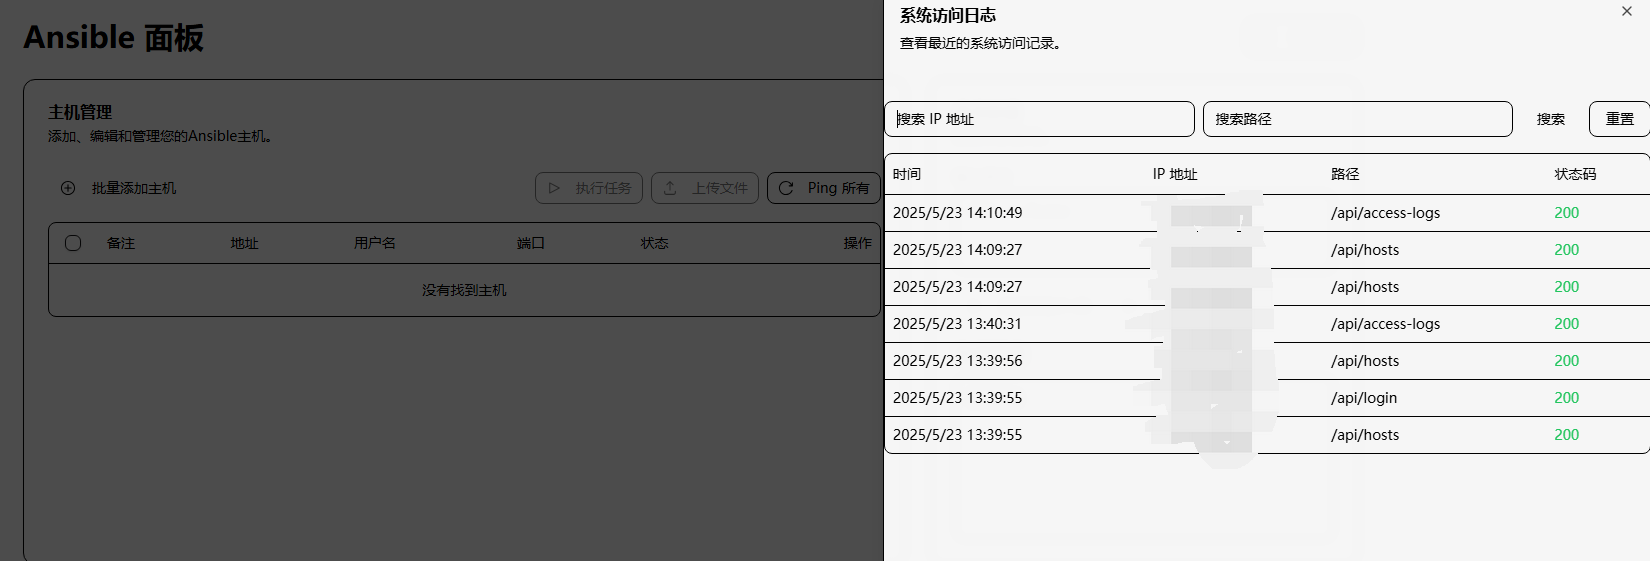Click the 时间 column header
Image resolution: width=1650 pixels, height=561 pixels.
pyautogui.click(x=907, y=174)
